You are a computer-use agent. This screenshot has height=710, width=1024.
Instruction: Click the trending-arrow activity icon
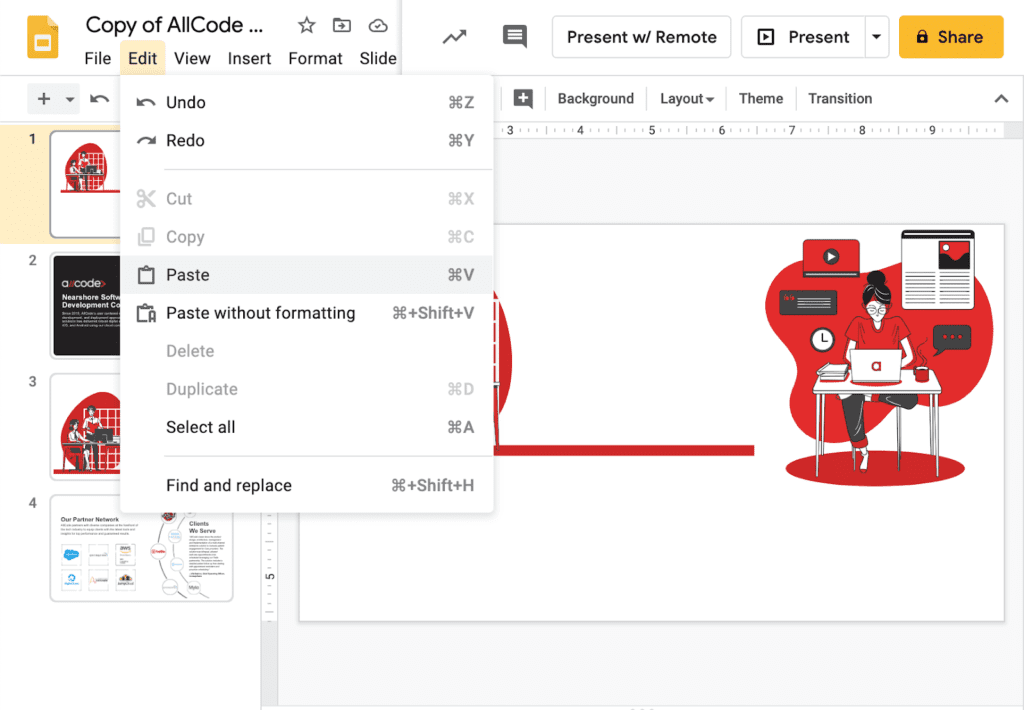(453, 36)
